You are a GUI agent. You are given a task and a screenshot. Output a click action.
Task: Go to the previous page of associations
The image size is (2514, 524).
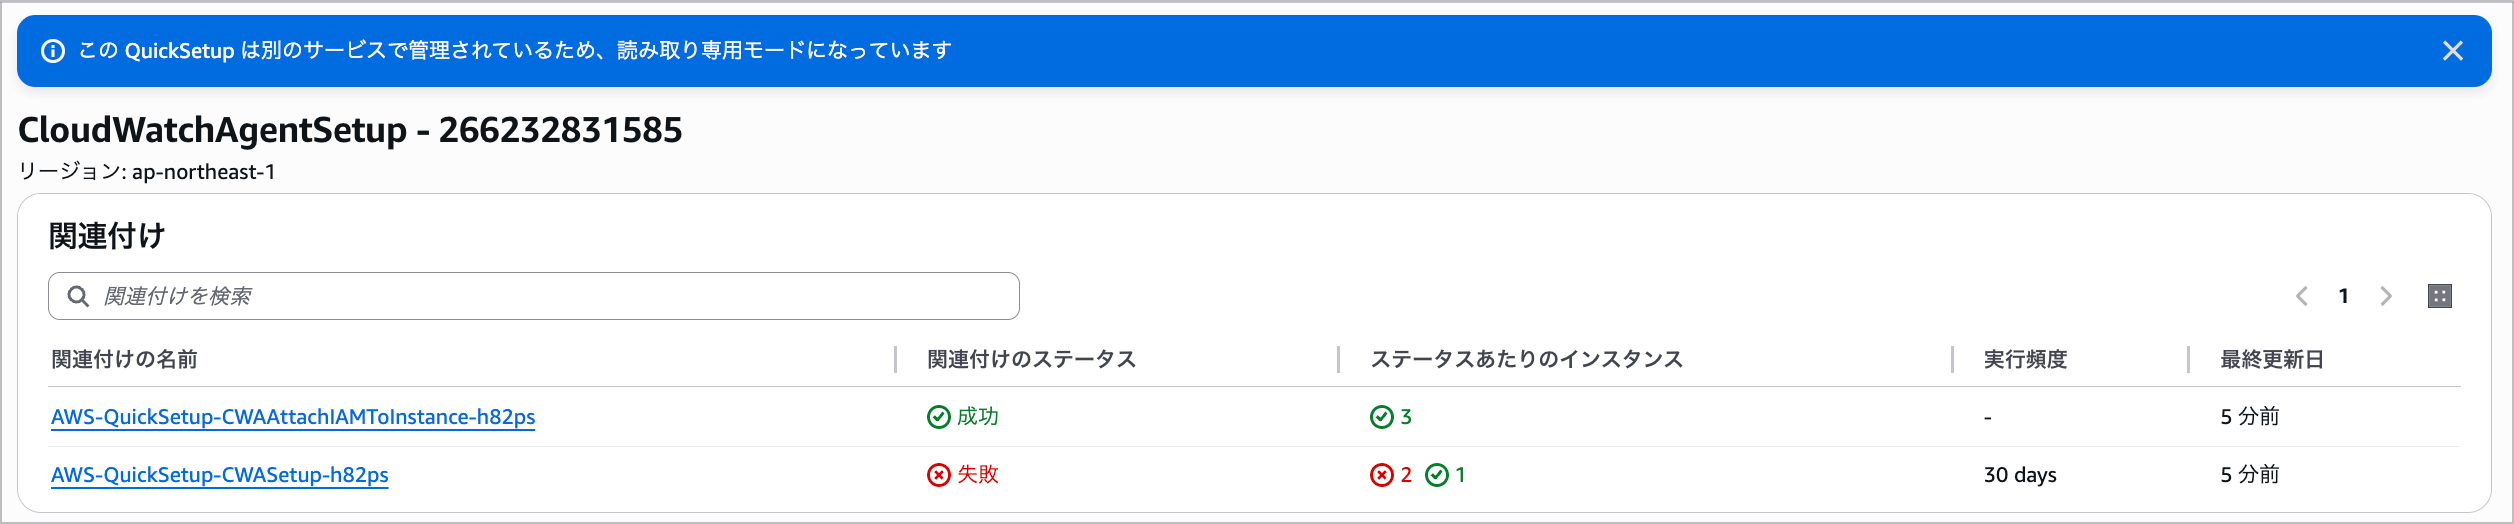(x=2302, y=296)
